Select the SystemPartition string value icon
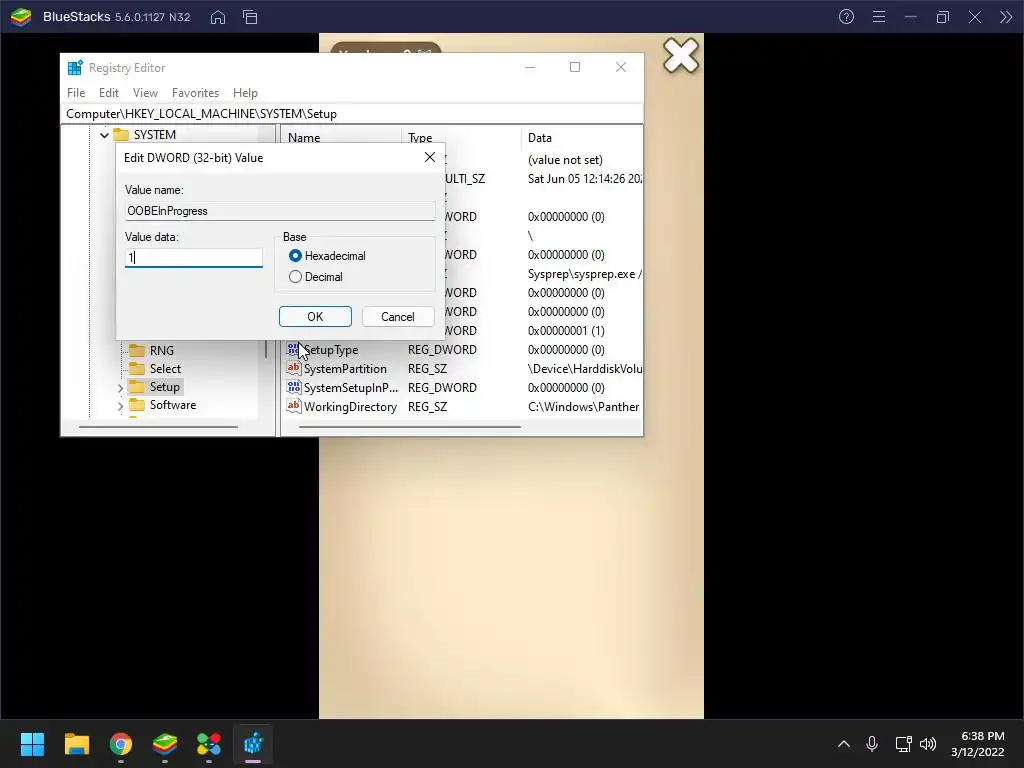1024x768 pixels. (293, 368)
